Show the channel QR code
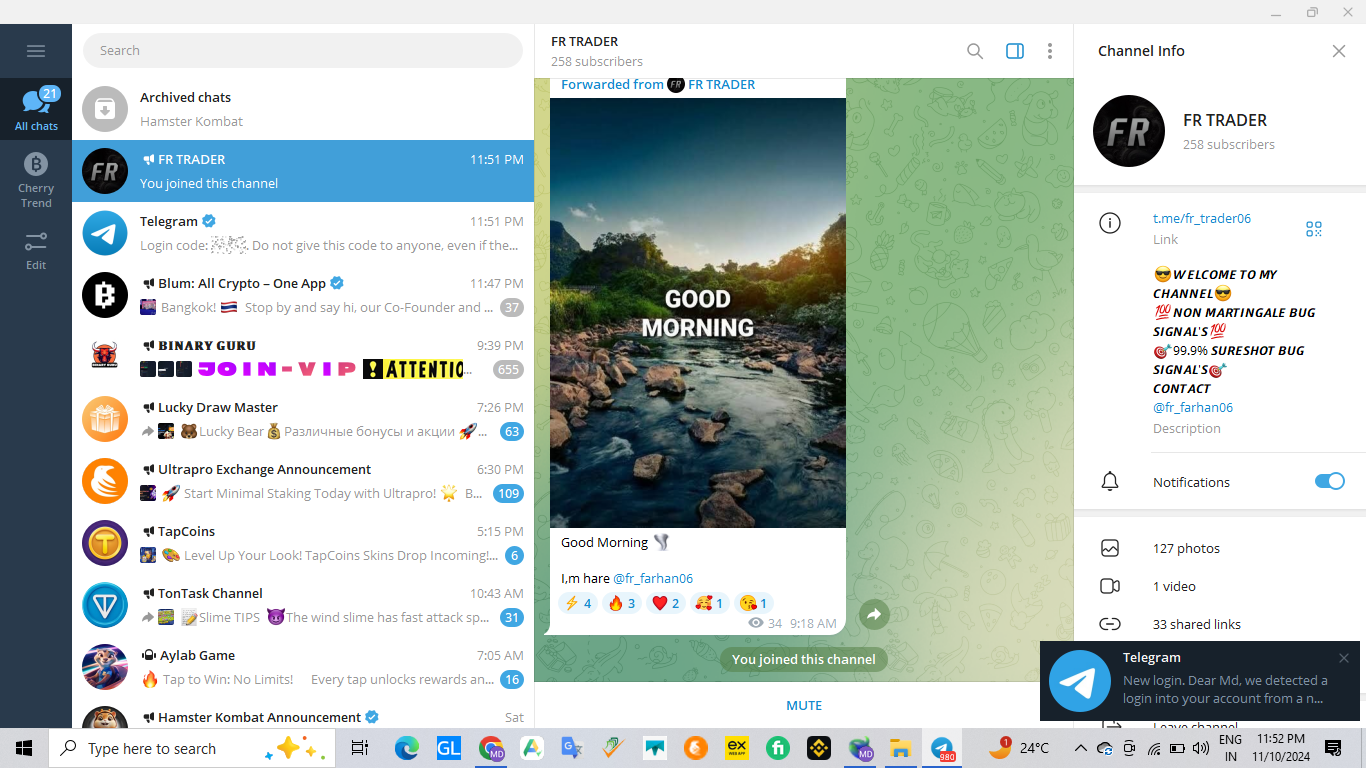The image size is (1366, 768). (1314, 229)
